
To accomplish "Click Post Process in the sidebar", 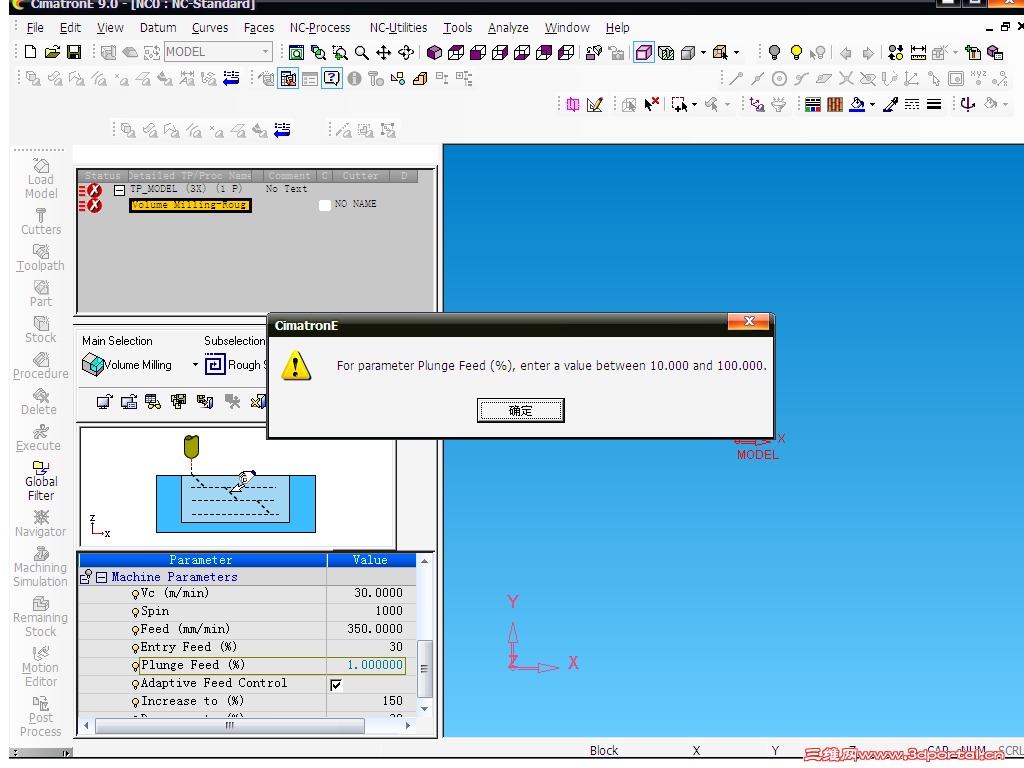I will (40, 717).
